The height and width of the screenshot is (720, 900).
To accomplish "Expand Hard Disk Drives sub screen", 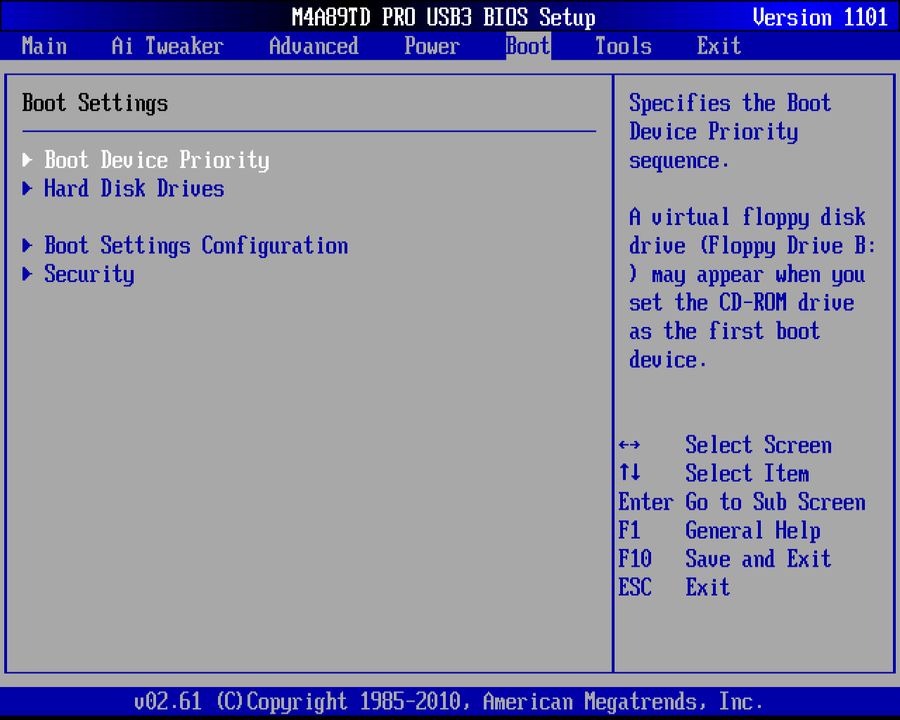I will pos(134,189).
